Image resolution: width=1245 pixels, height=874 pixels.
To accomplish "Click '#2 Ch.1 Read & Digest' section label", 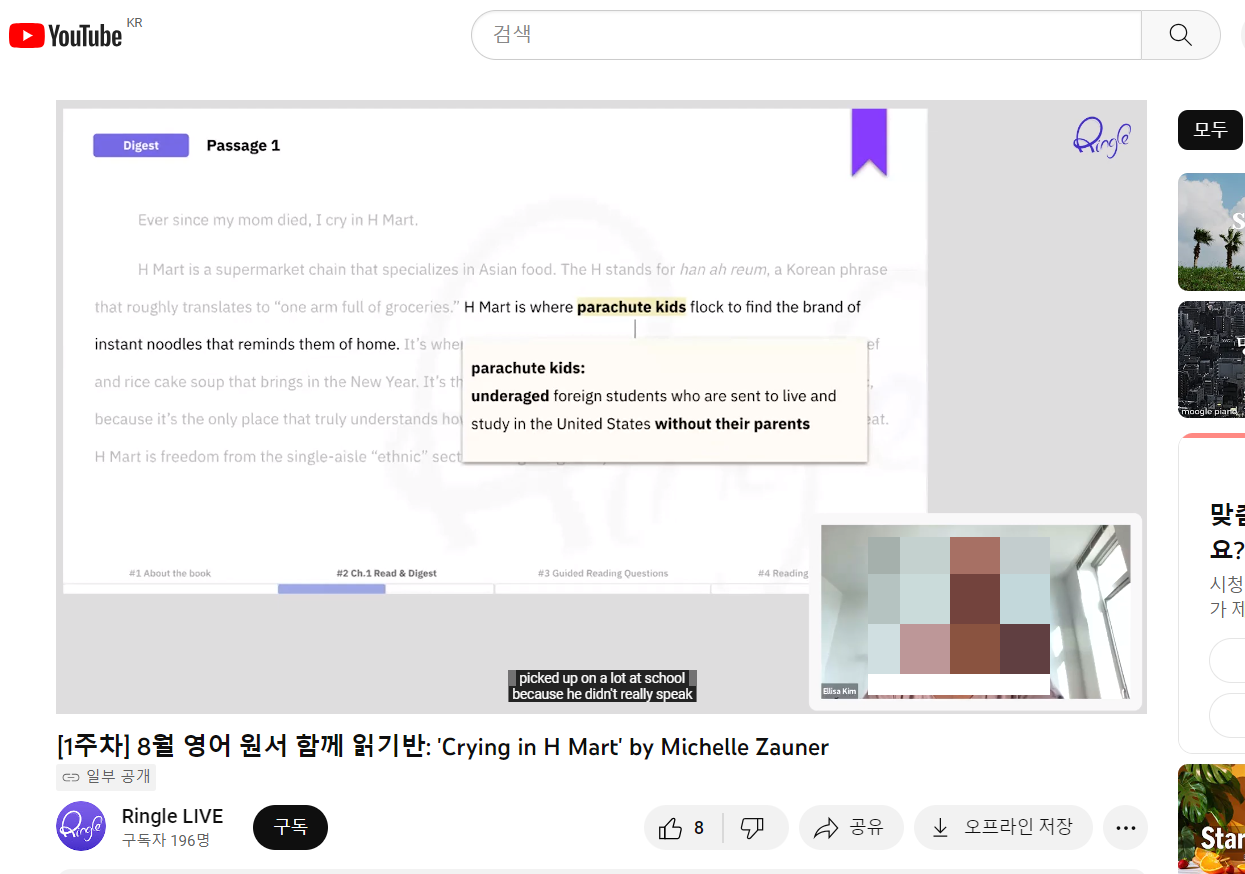I will click(387, 573).
